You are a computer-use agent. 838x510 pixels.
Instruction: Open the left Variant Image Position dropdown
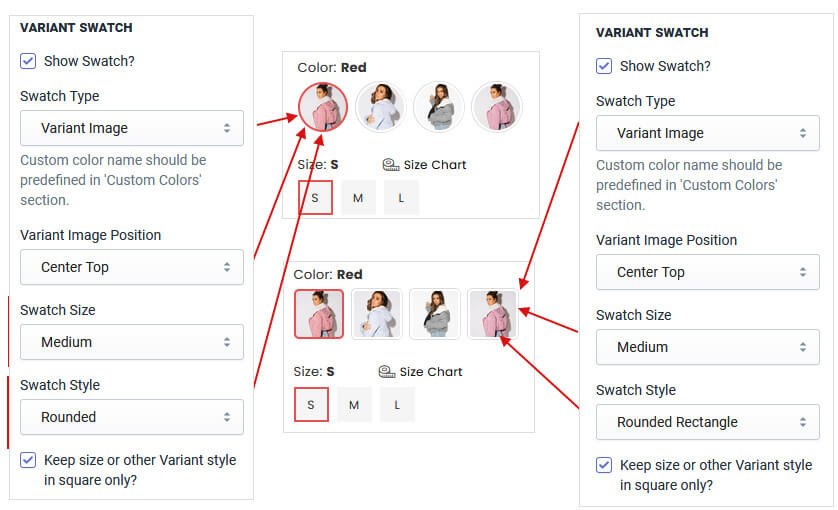point(132,267)
